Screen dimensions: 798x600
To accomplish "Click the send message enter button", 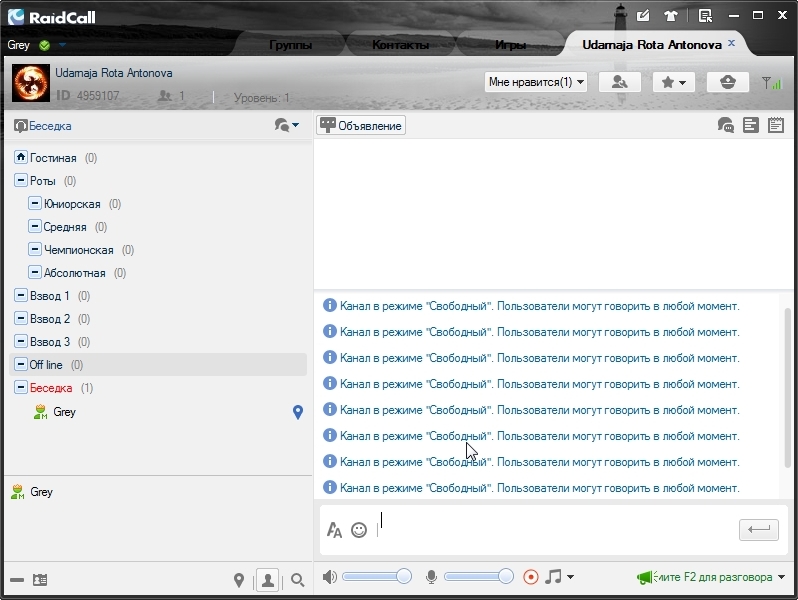I will 758,530.
